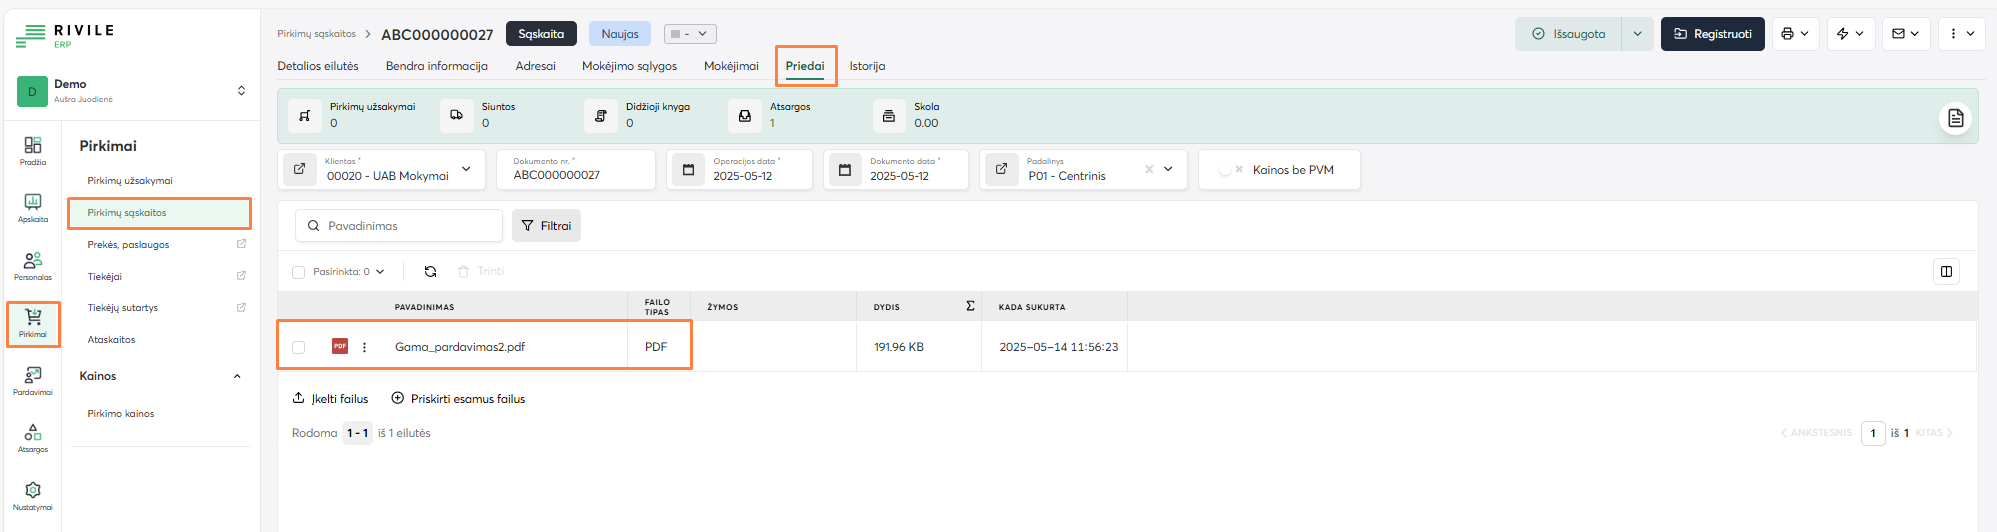Click the Registruoti button
Viewport: 1997px width, 532px height.
click(1712, 34)
